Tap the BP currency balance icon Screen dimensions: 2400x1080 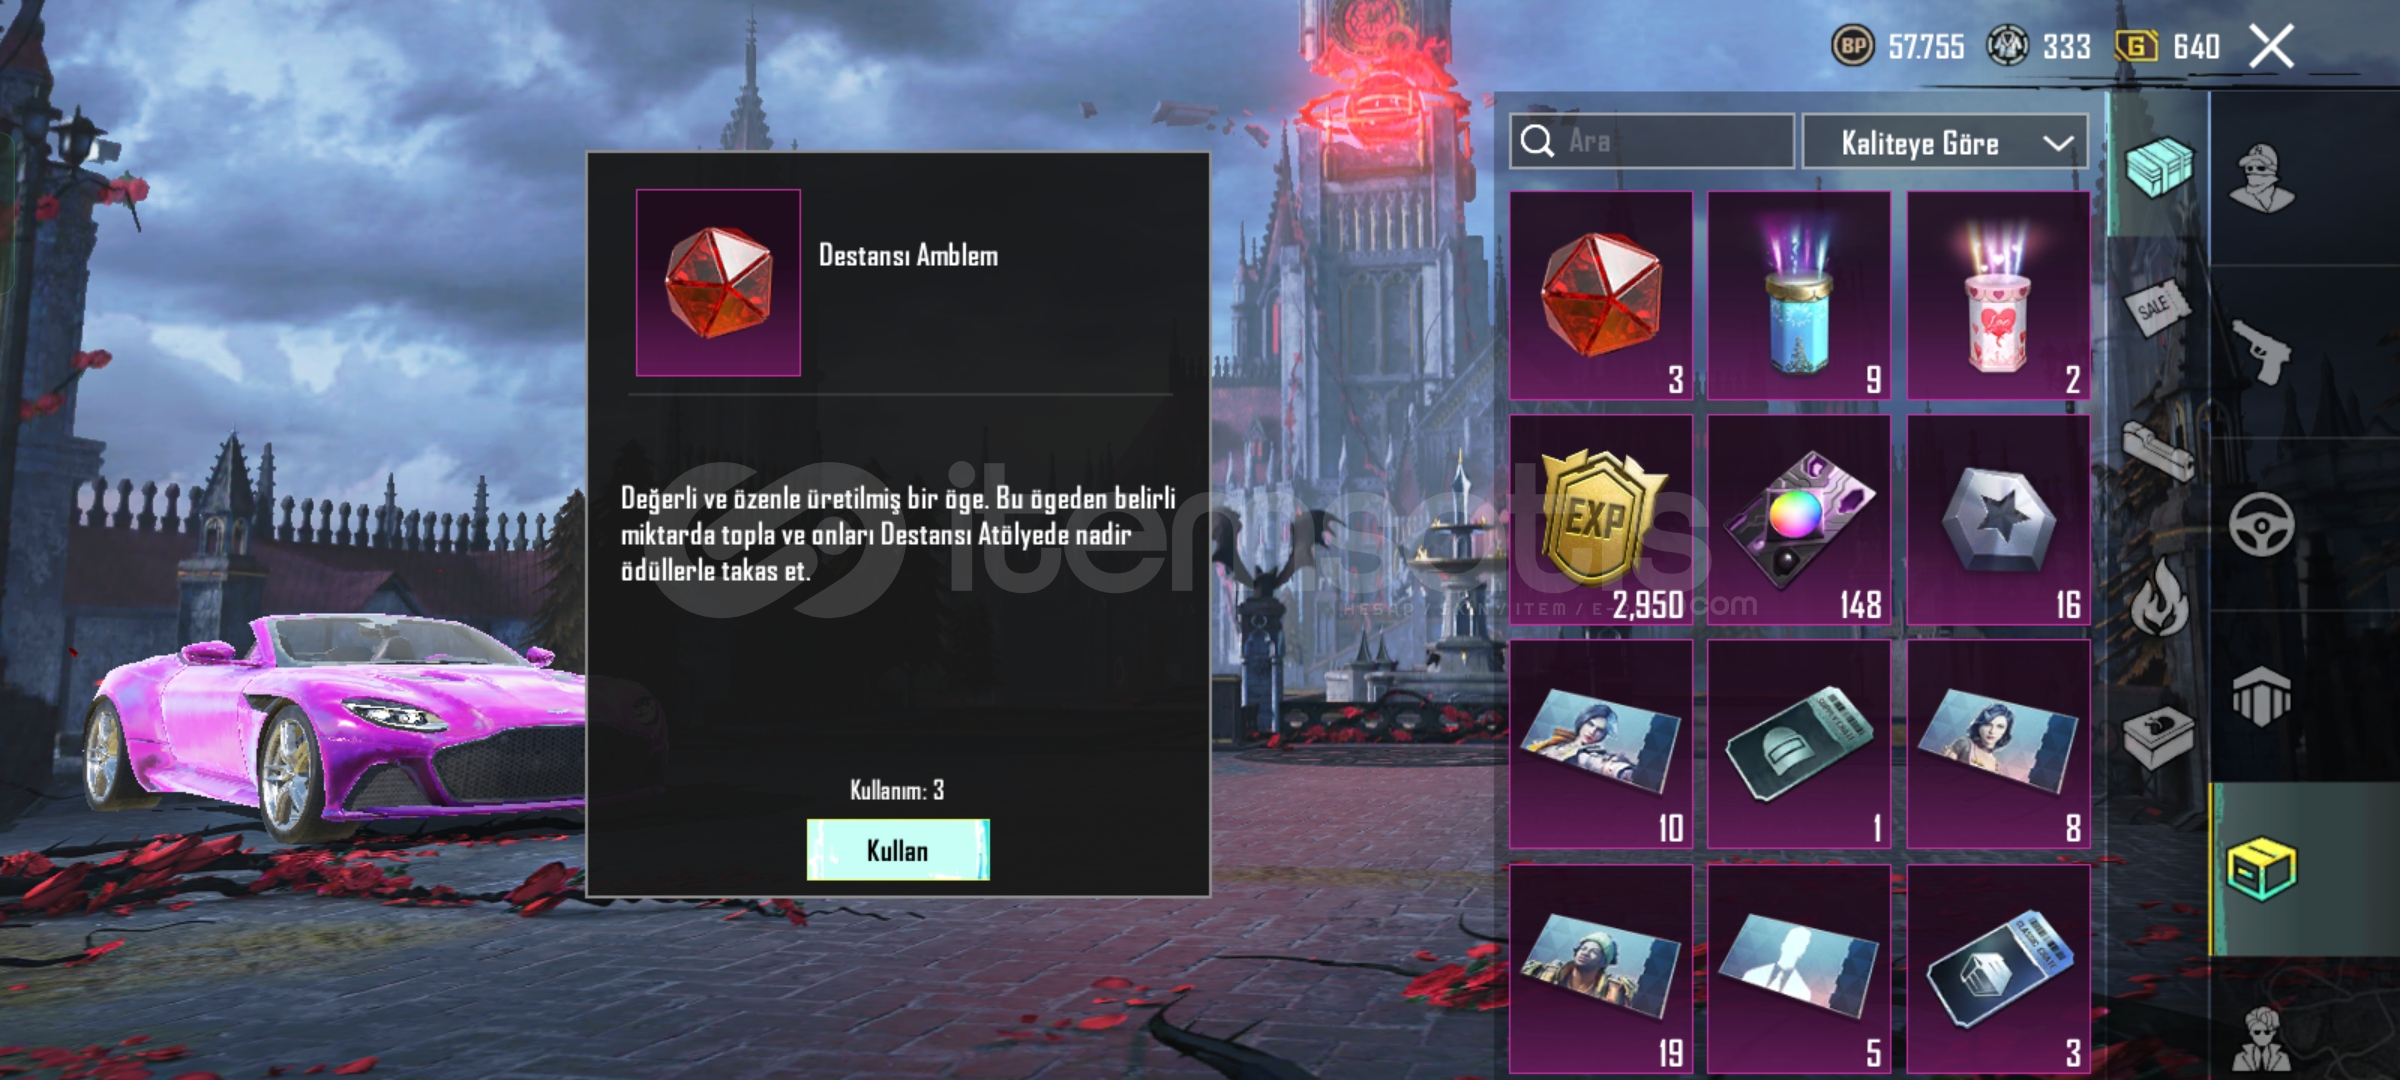[x=1853, y=46]
